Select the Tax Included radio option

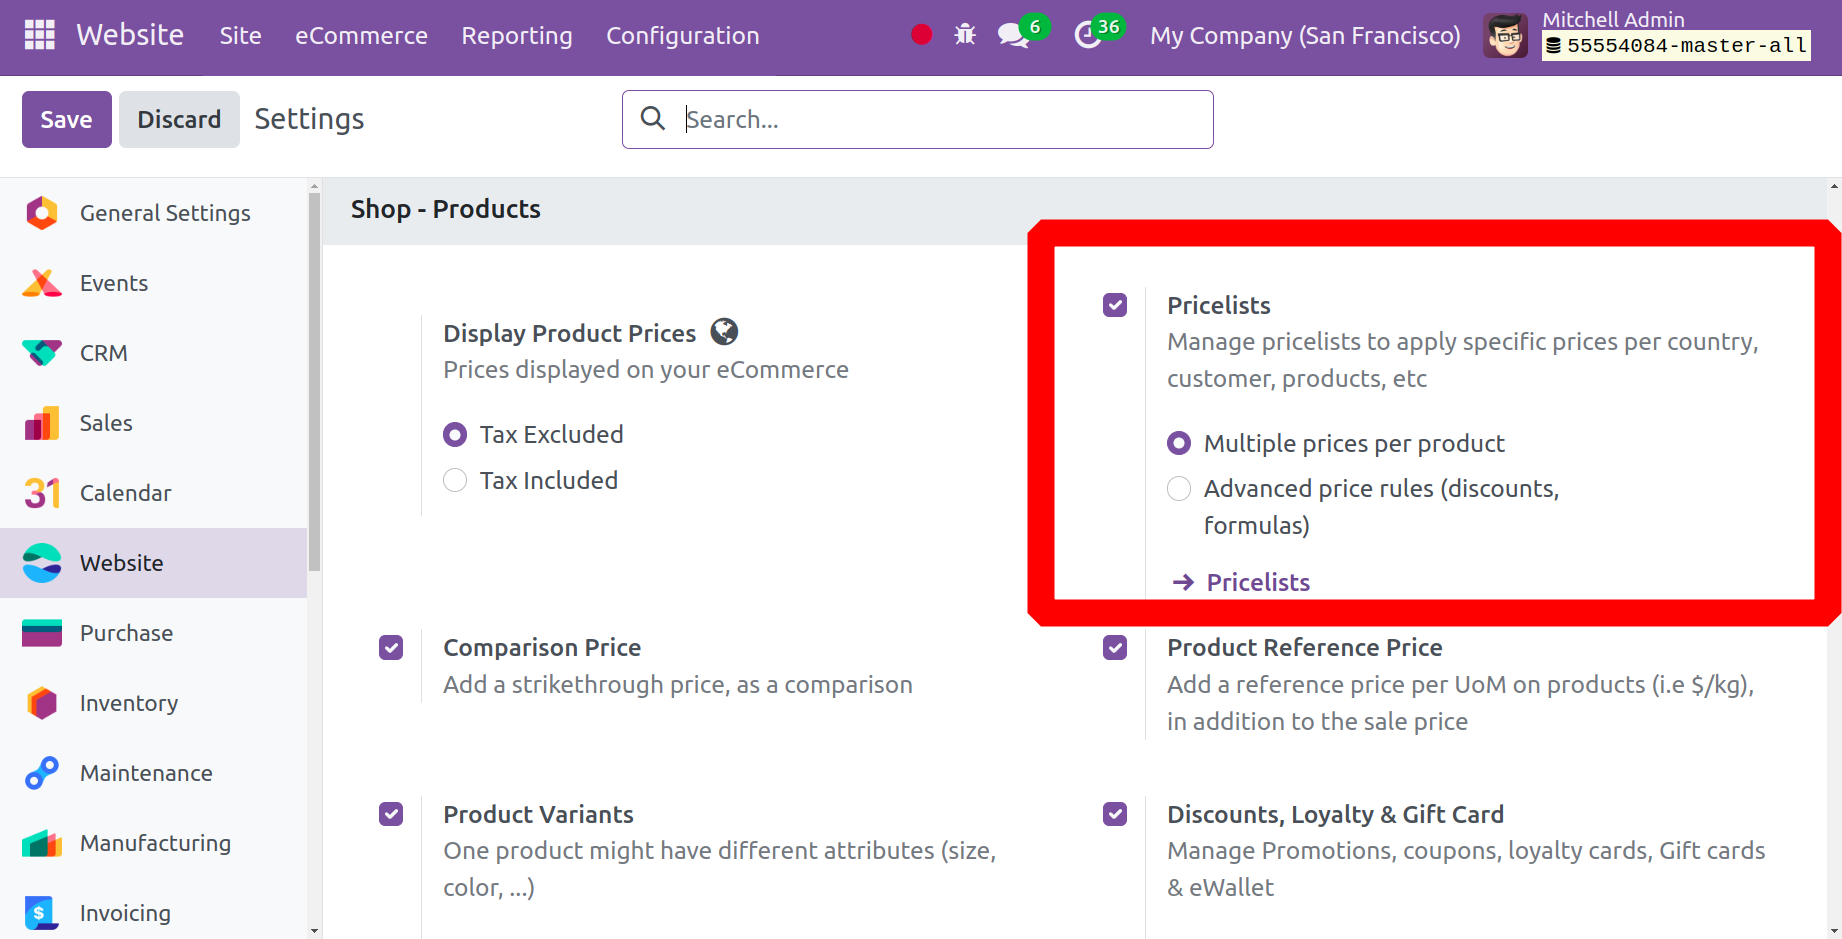(455, 481)
